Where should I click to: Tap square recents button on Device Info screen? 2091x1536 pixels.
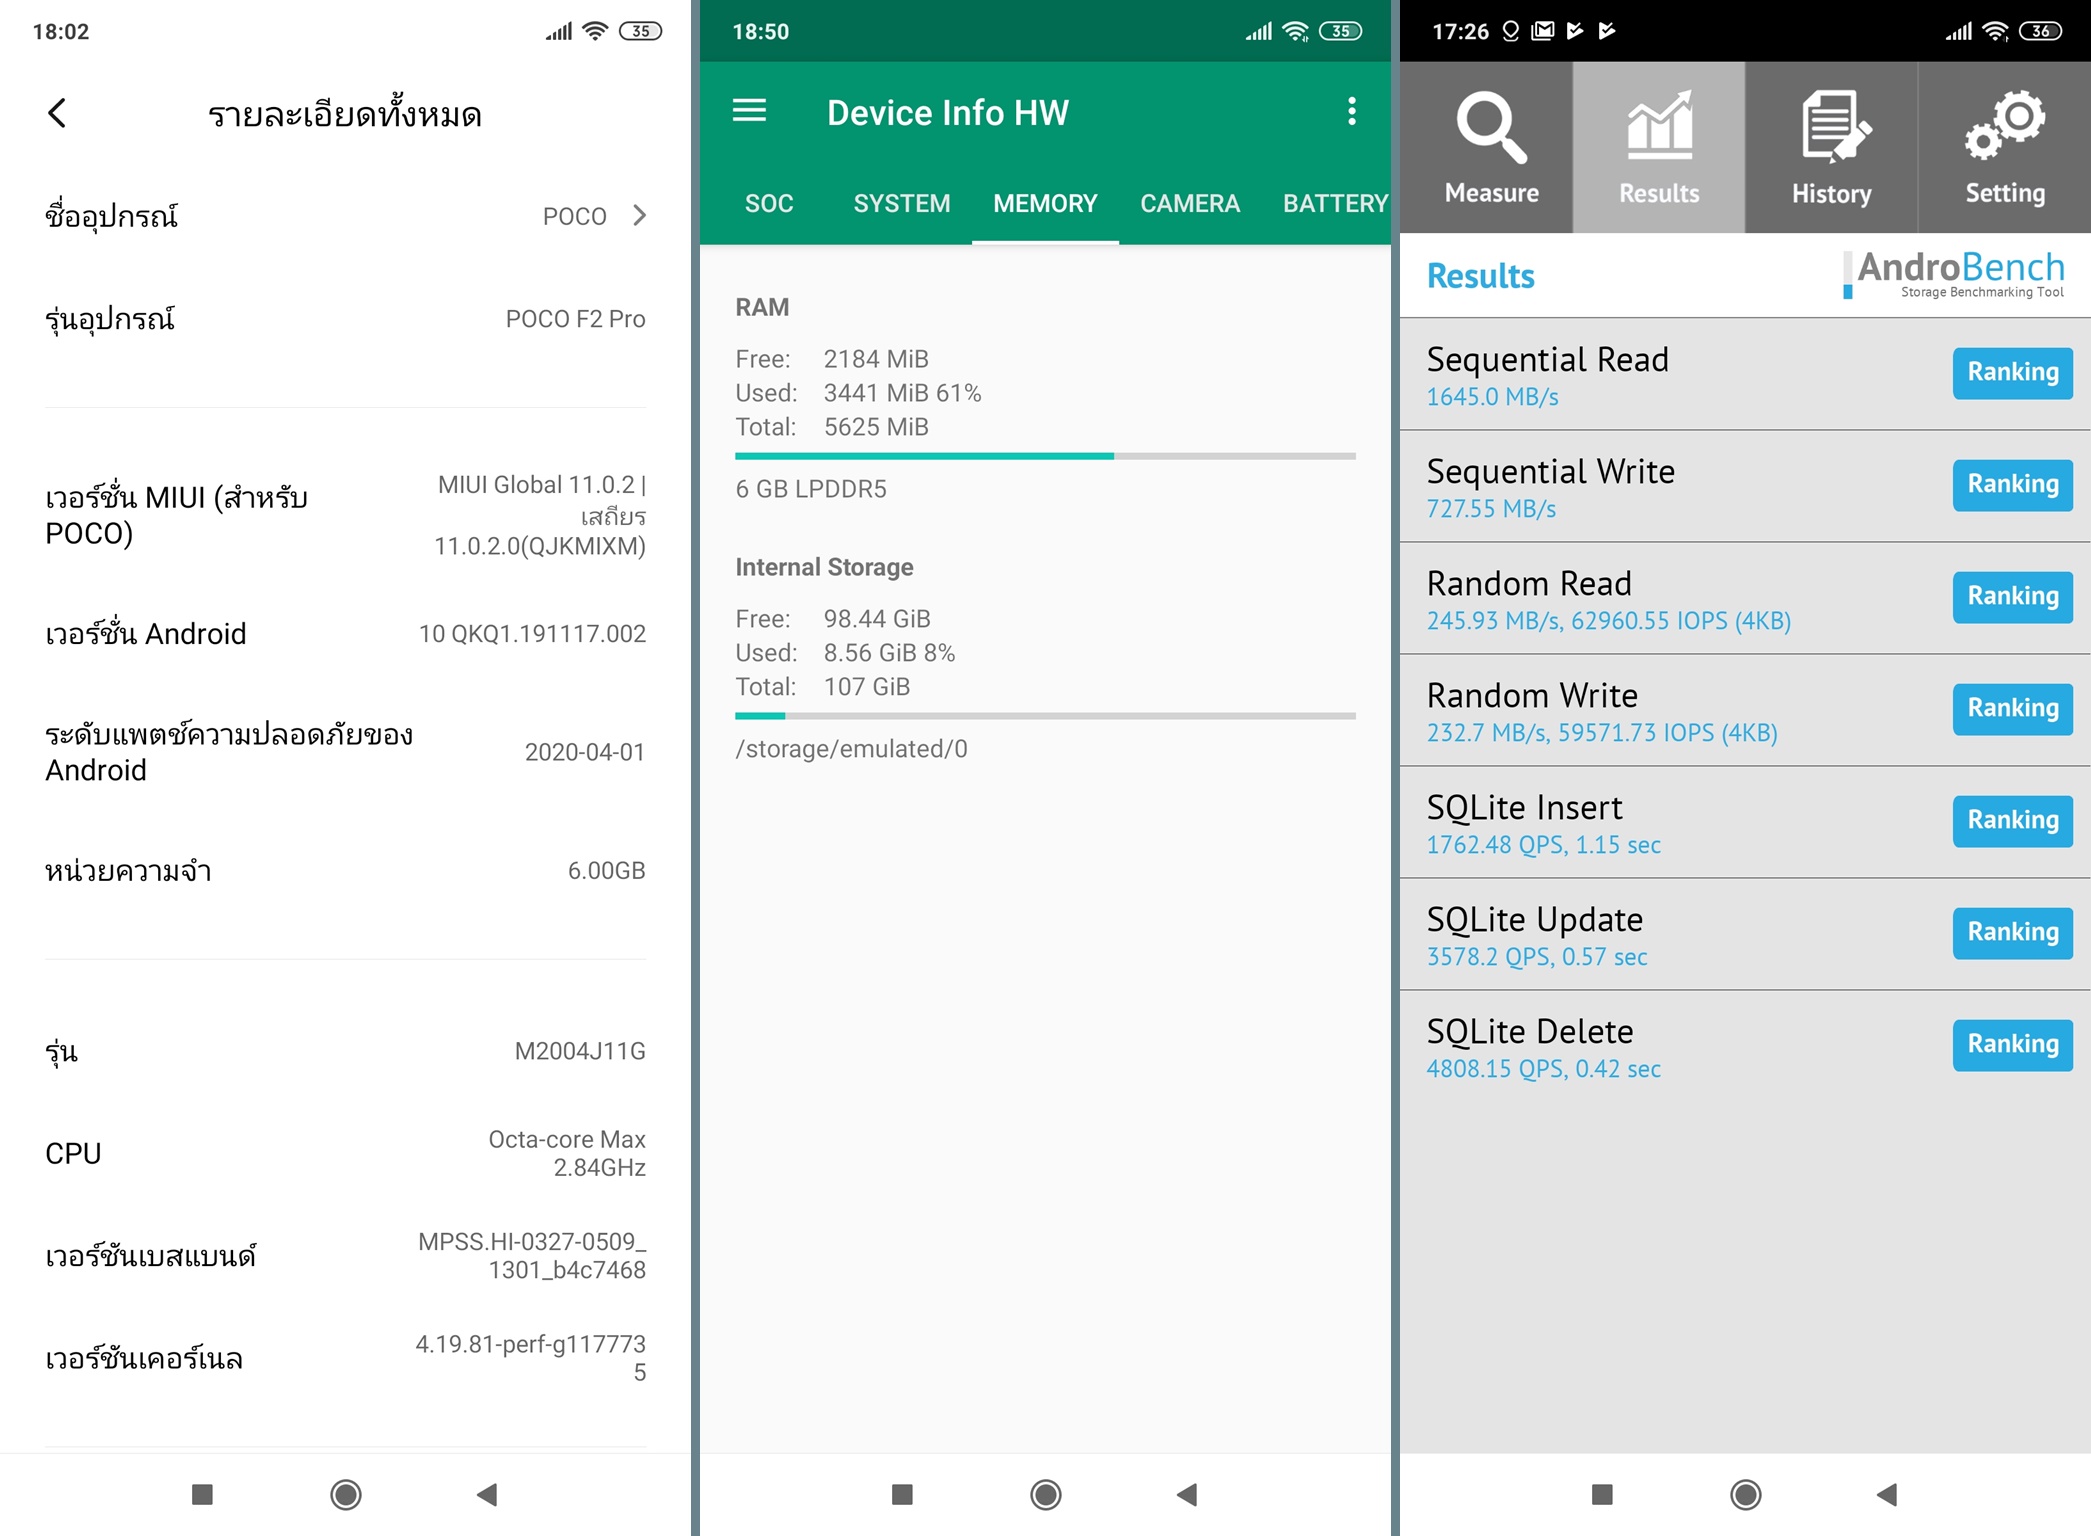(902, 1494)
